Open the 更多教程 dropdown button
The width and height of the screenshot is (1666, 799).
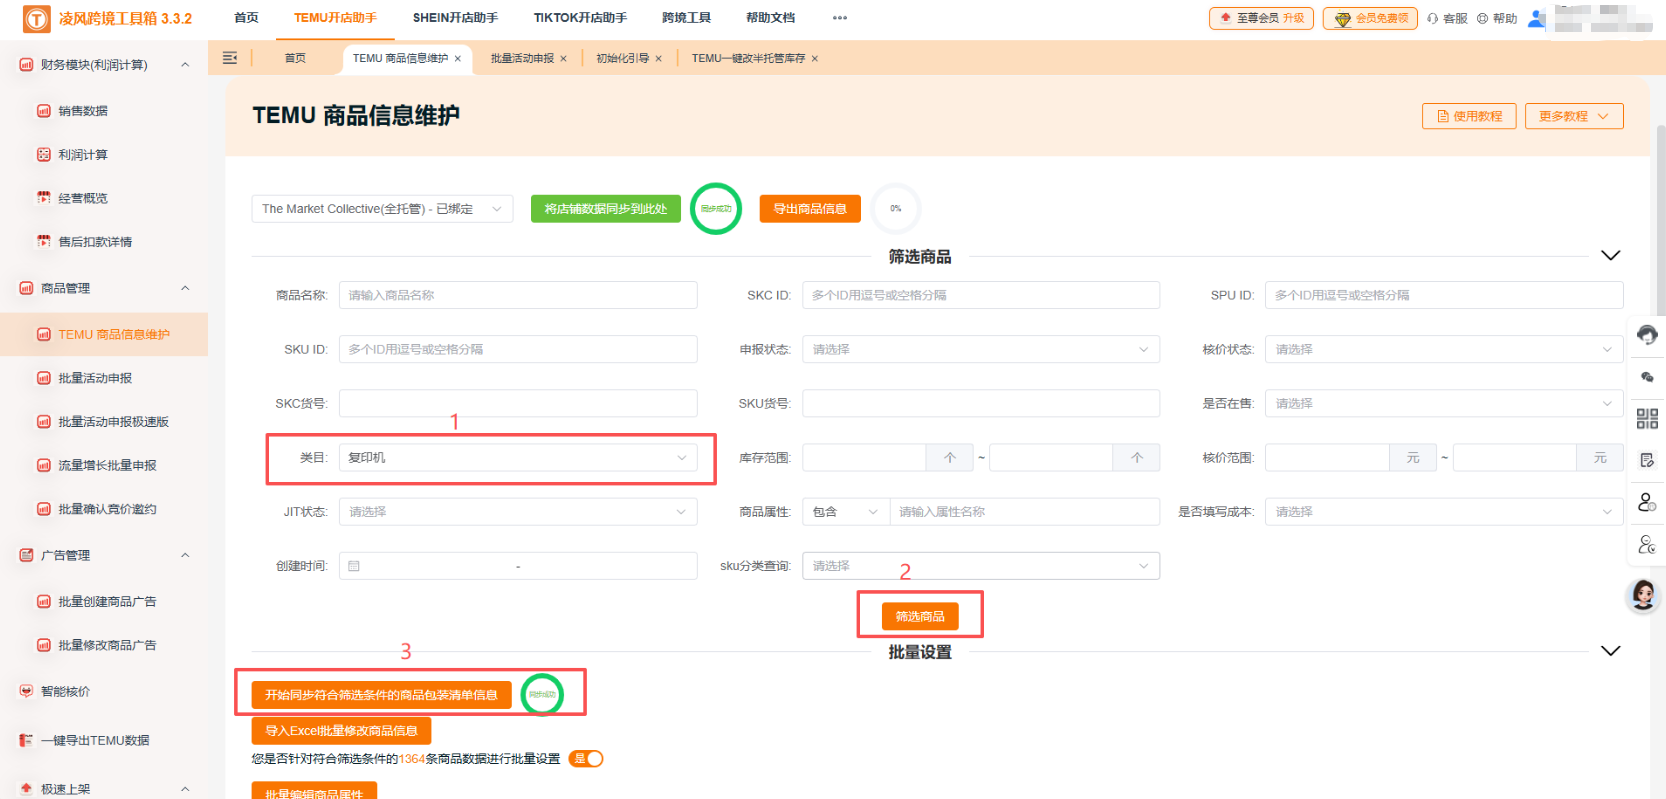click(1574, 116)
